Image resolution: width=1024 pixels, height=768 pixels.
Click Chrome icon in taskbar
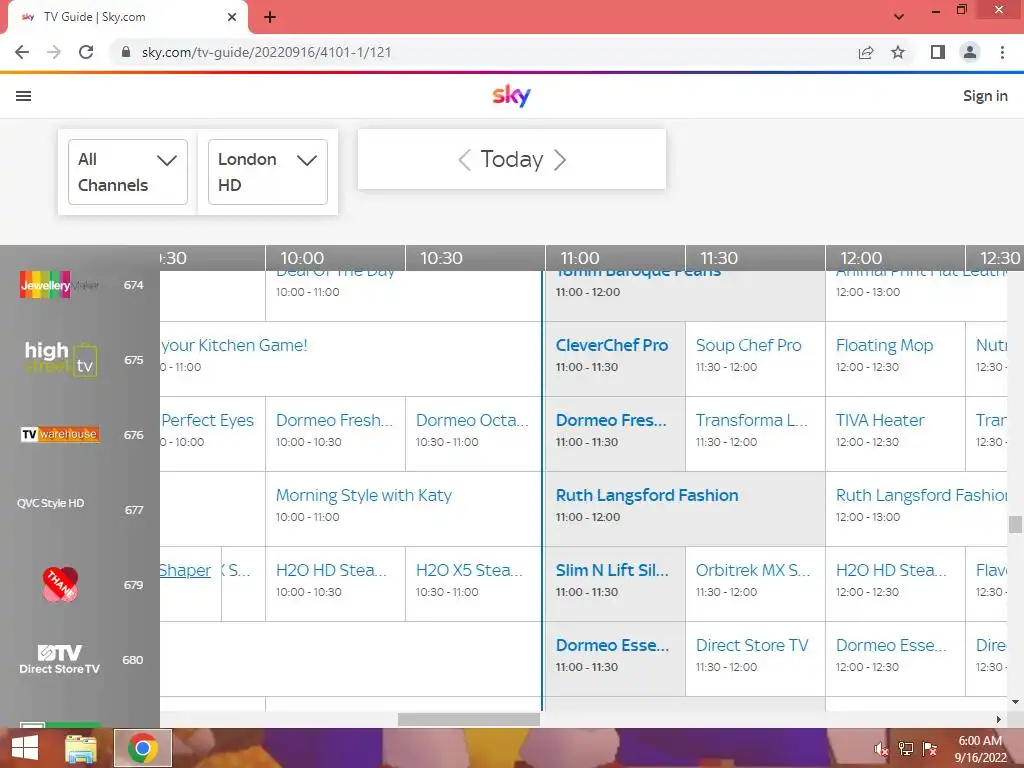coord(142,748)
